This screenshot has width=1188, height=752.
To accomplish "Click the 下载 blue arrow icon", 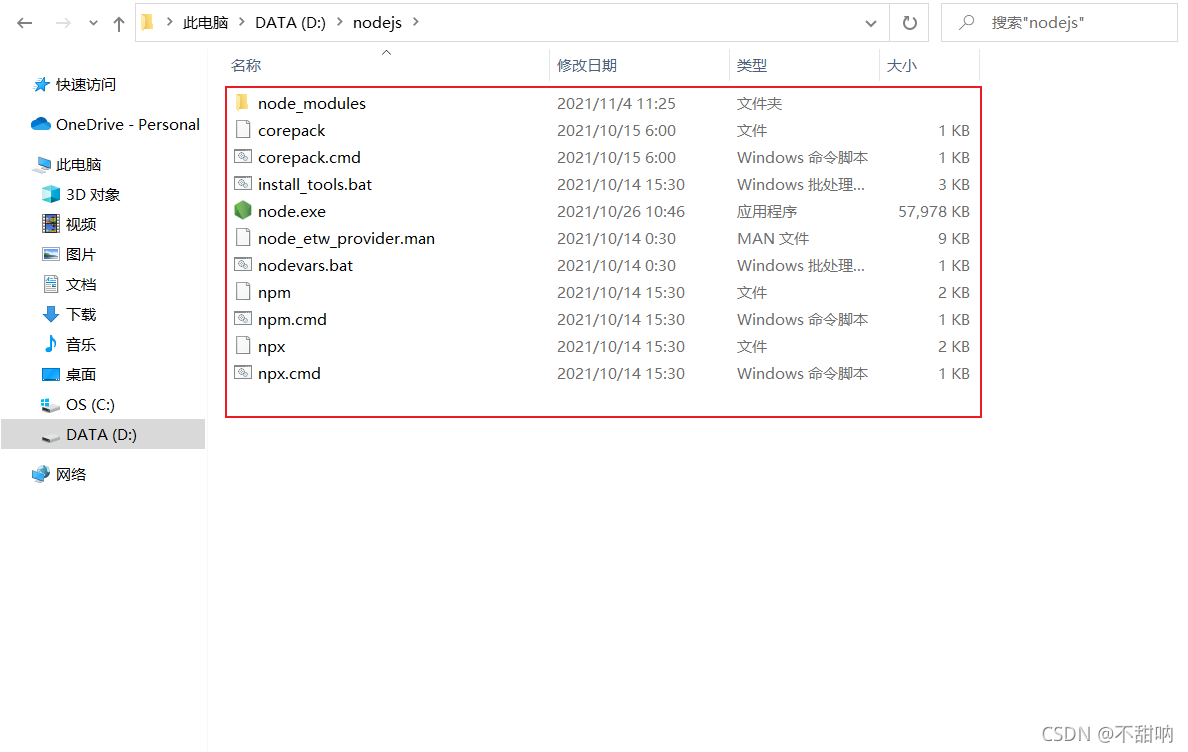I will coord(51,314).
